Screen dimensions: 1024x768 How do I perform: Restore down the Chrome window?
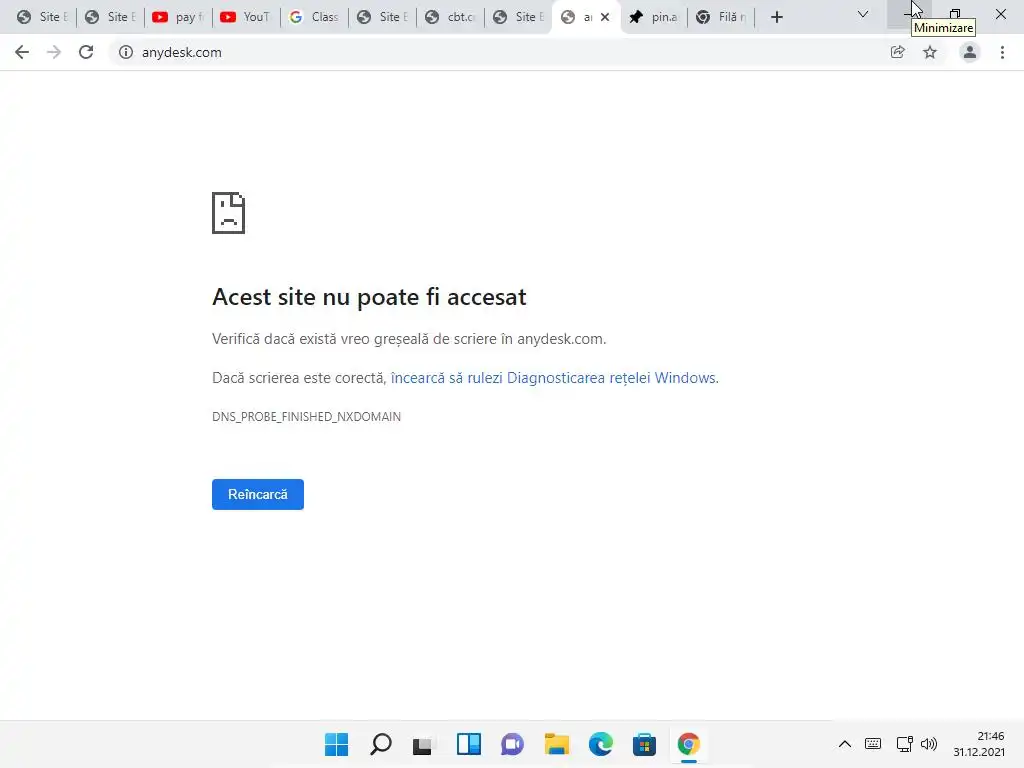point(955,14)
